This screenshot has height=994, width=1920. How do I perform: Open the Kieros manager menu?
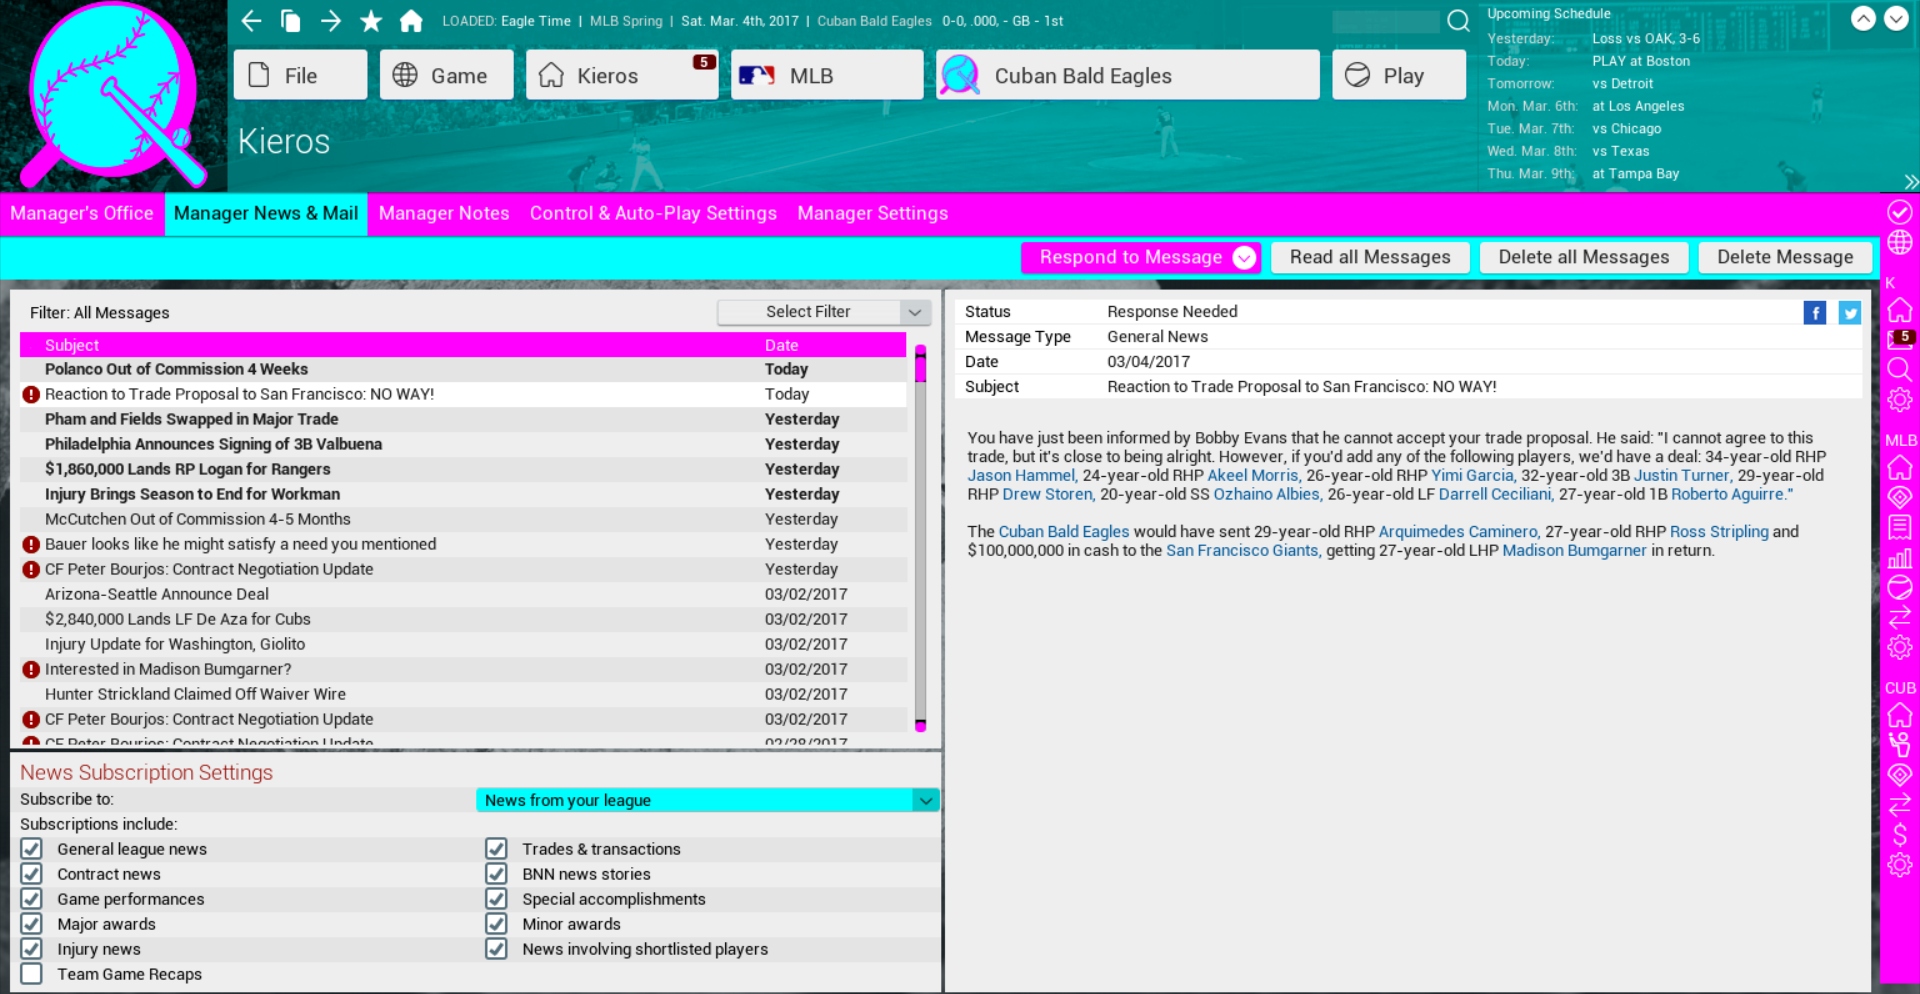[x=622, y=75]
